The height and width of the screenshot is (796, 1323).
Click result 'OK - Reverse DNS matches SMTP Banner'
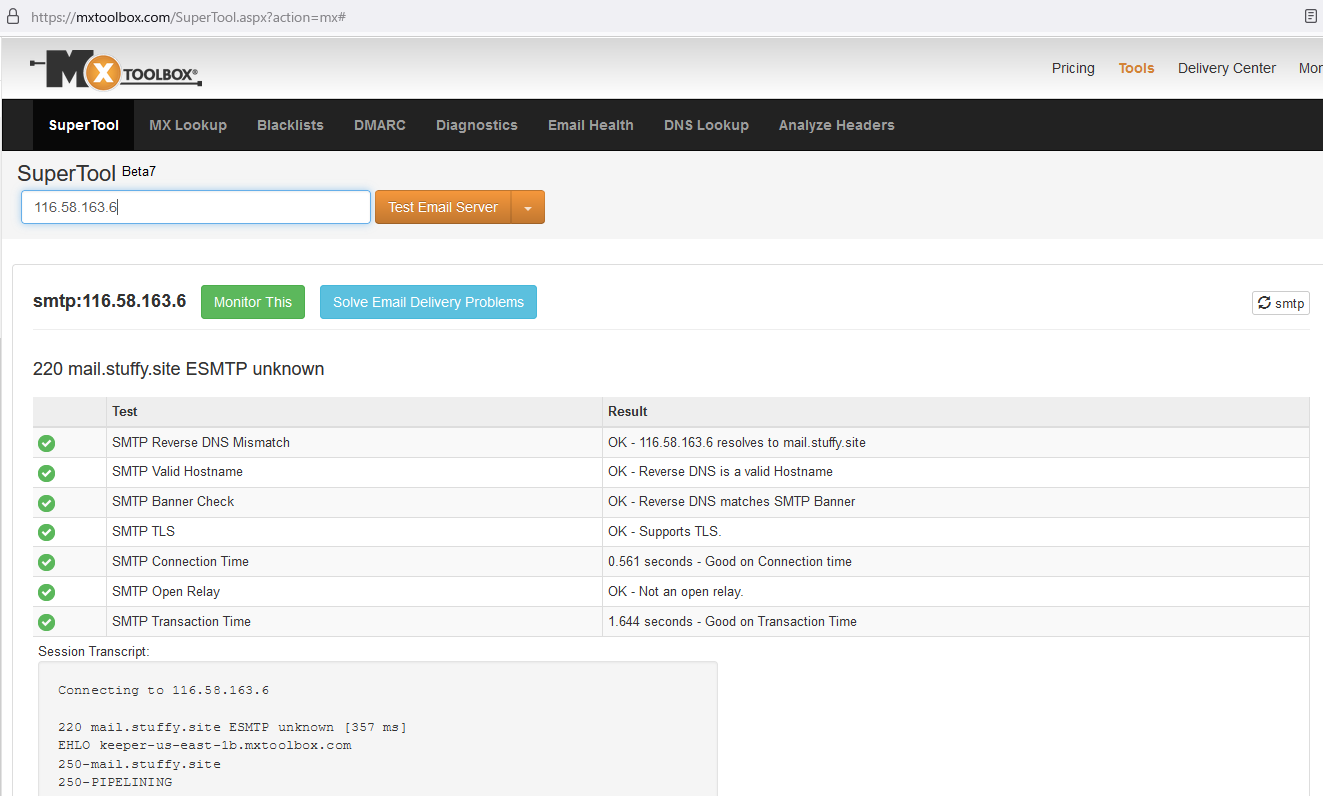tap(732, 501)
